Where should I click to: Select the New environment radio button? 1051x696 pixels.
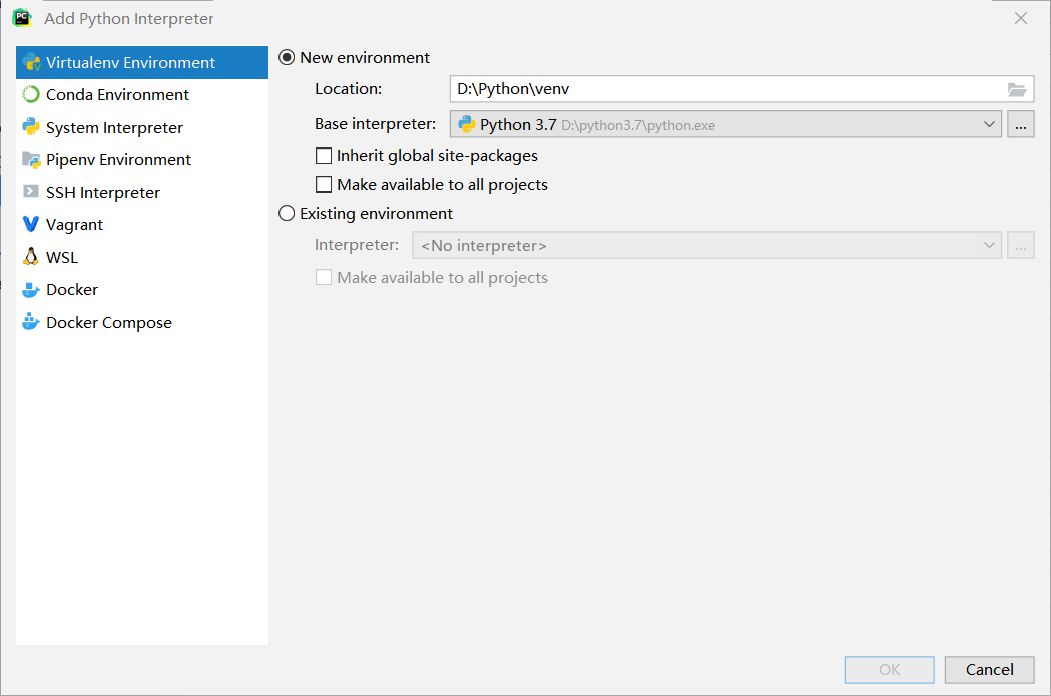pyautogui.click(x=286, y=58)
